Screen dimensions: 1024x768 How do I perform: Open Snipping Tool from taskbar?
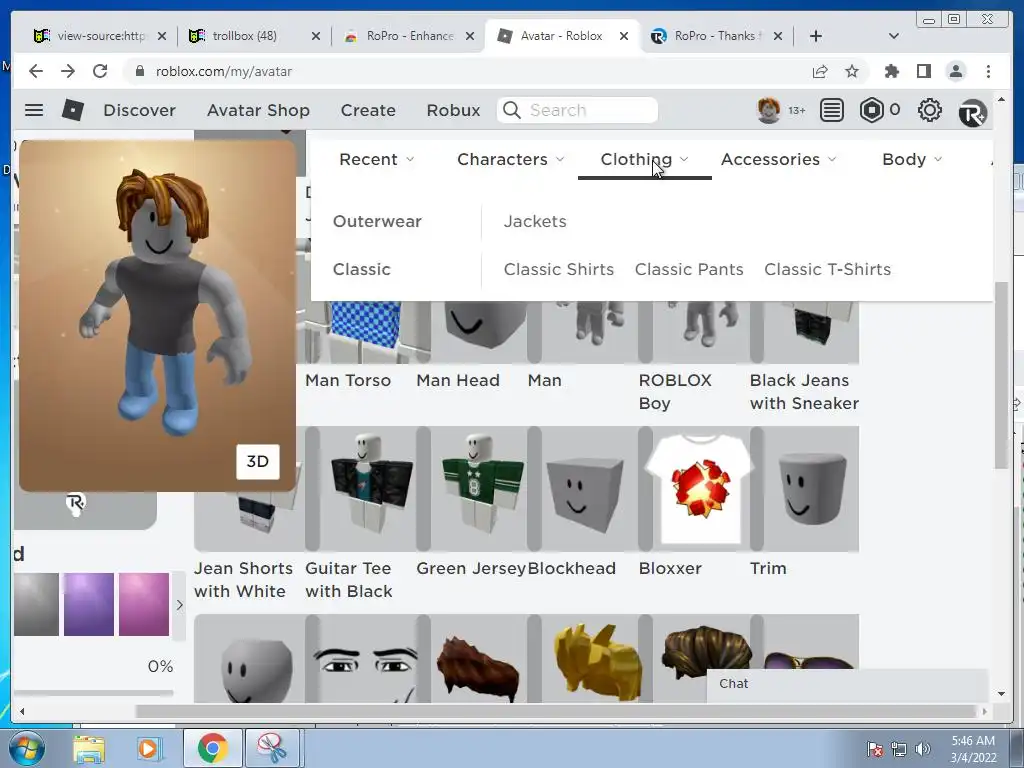pyautogui.click(x=272, y=748)
